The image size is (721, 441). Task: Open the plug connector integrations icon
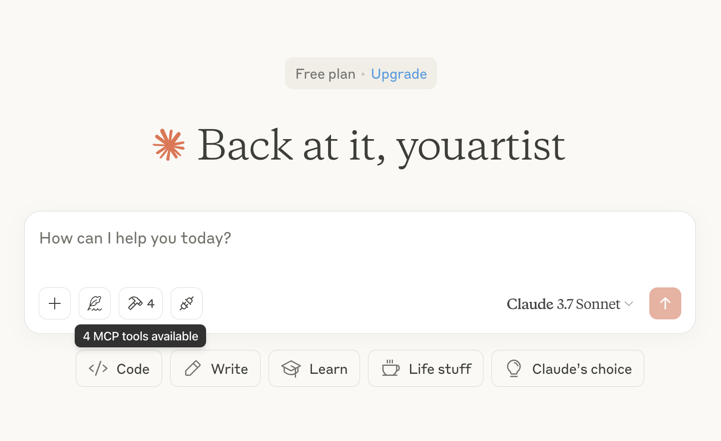tap(187, 304)
